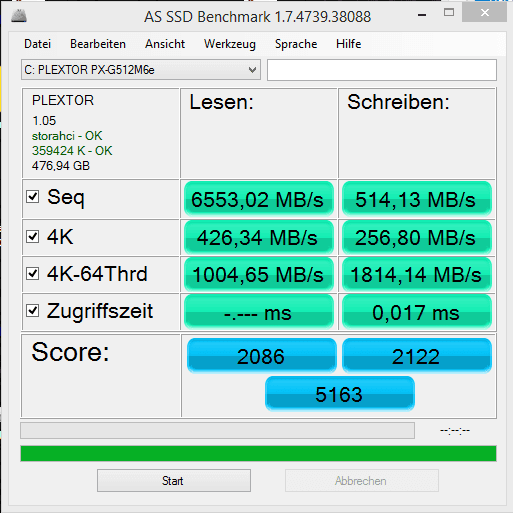Disable the 4K-64Thrd test checkbox
This screenshot has height=513, width=513.
tap(33, 274)
